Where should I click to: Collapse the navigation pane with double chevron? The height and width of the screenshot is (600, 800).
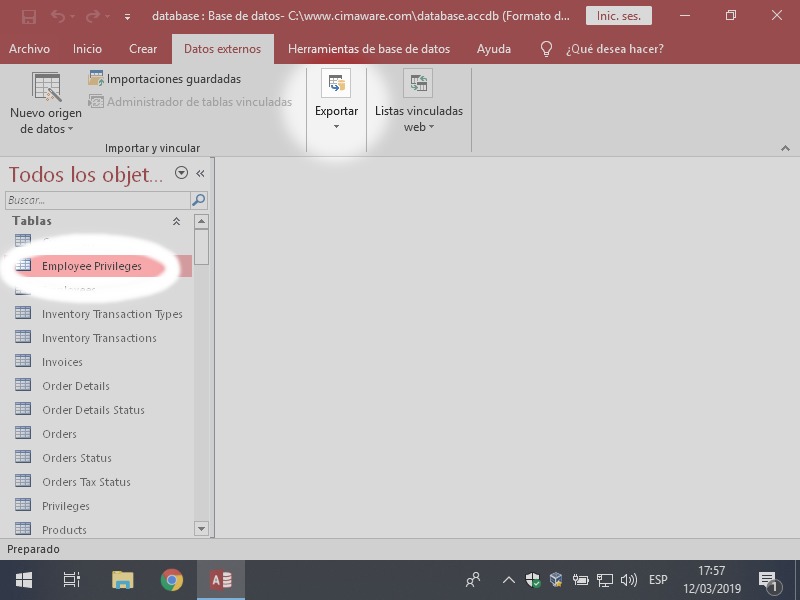(200, 173)
